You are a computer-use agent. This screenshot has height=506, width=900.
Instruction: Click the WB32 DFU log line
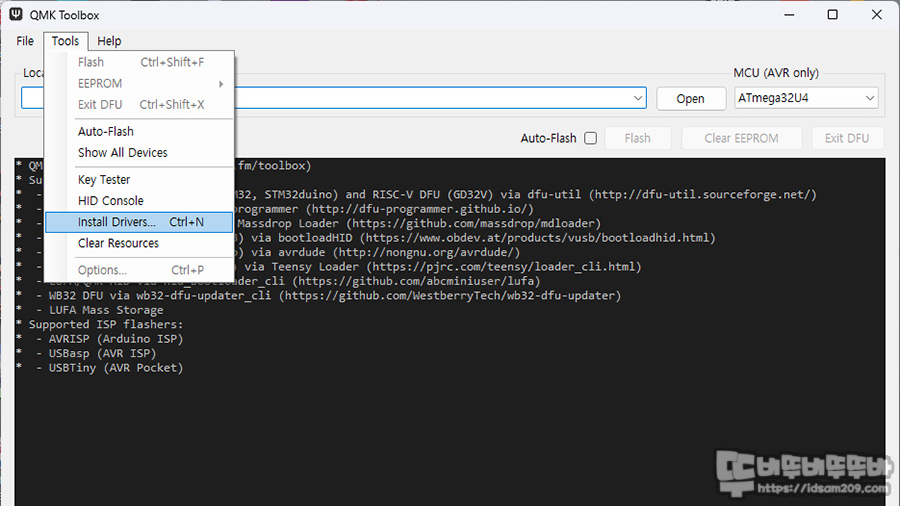(335, 295)
